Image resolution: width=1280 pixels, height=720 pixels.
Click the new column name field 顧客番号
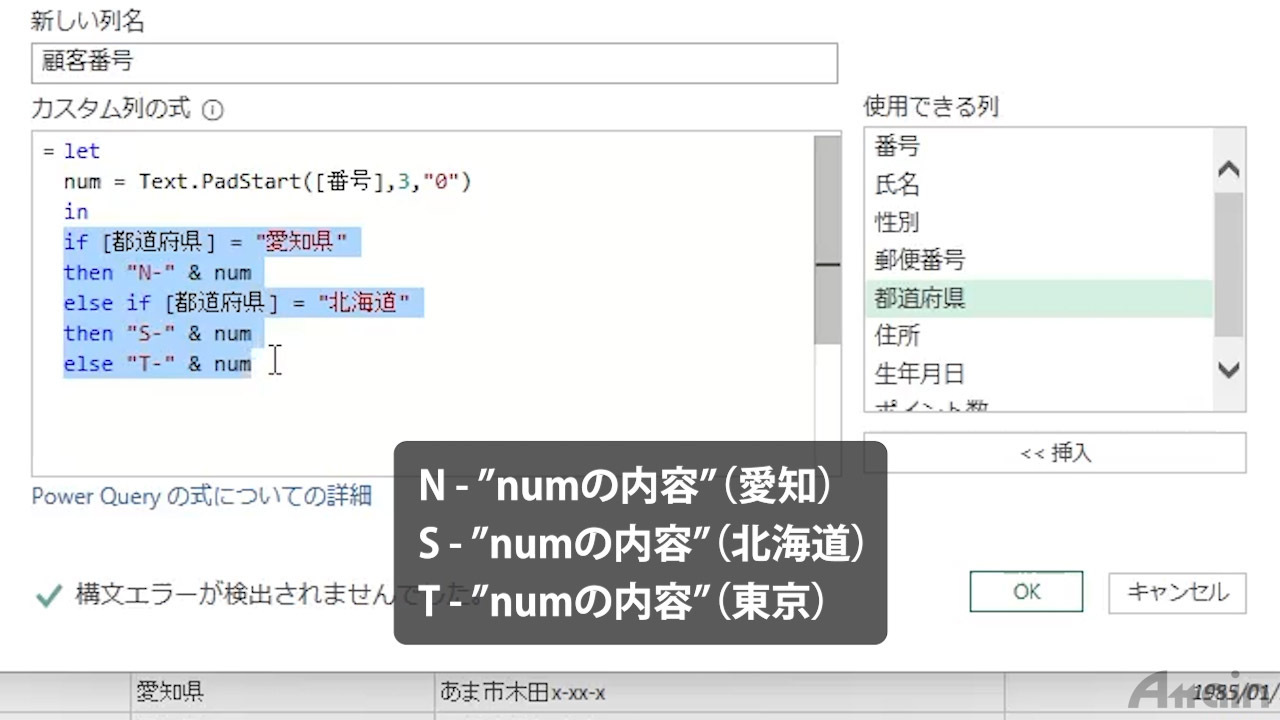tap(433, 63)
